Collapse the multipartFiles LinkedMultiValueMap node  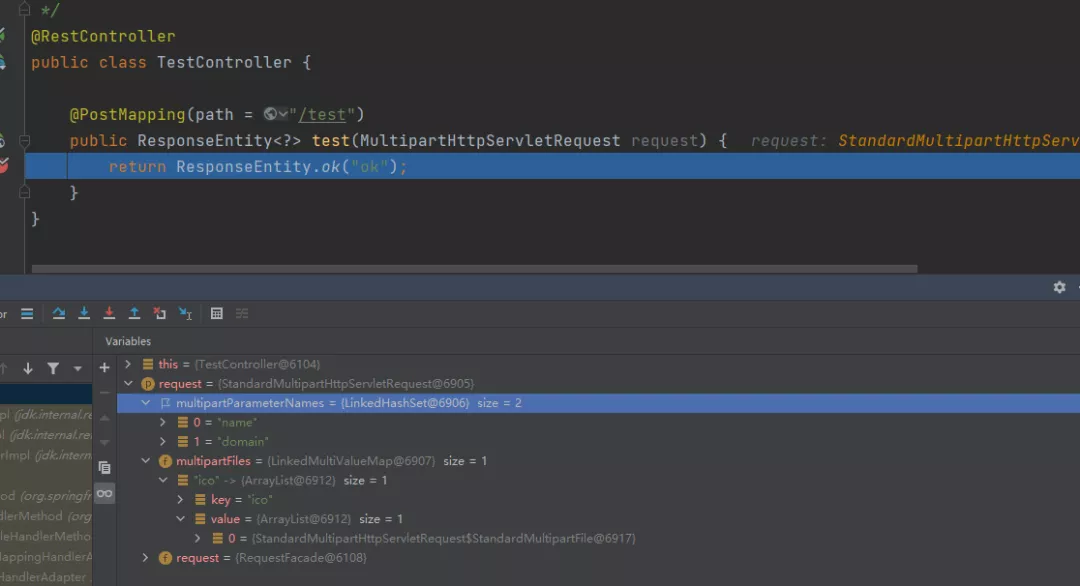(x=146, y=460)
